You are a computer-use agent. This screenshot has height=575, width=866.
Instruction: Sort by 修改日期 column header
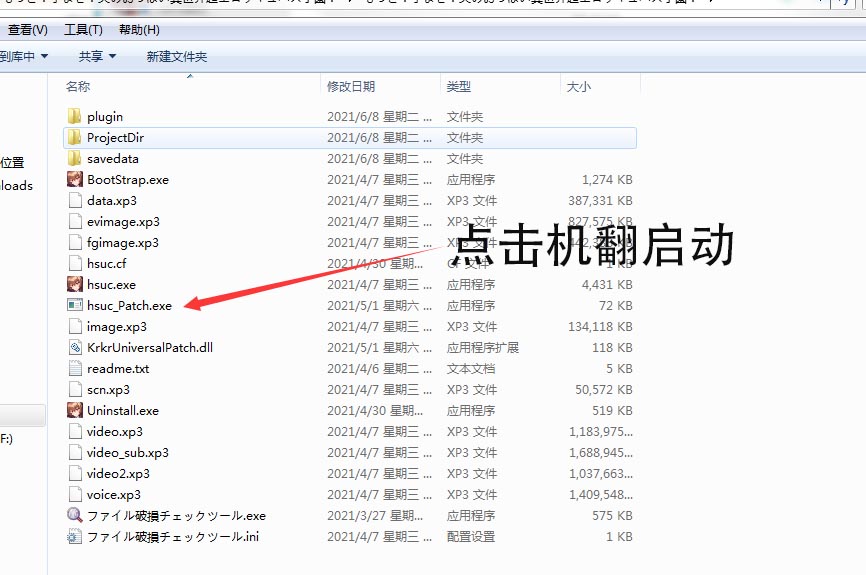pyautogui.click(x=351, y=87)
